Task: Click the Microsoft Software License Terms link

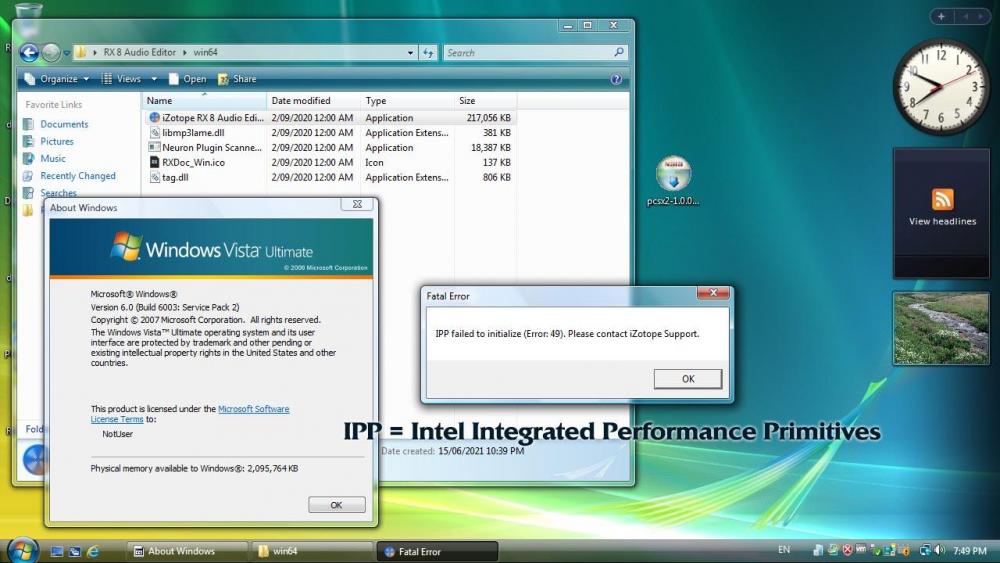Action: 190,414
